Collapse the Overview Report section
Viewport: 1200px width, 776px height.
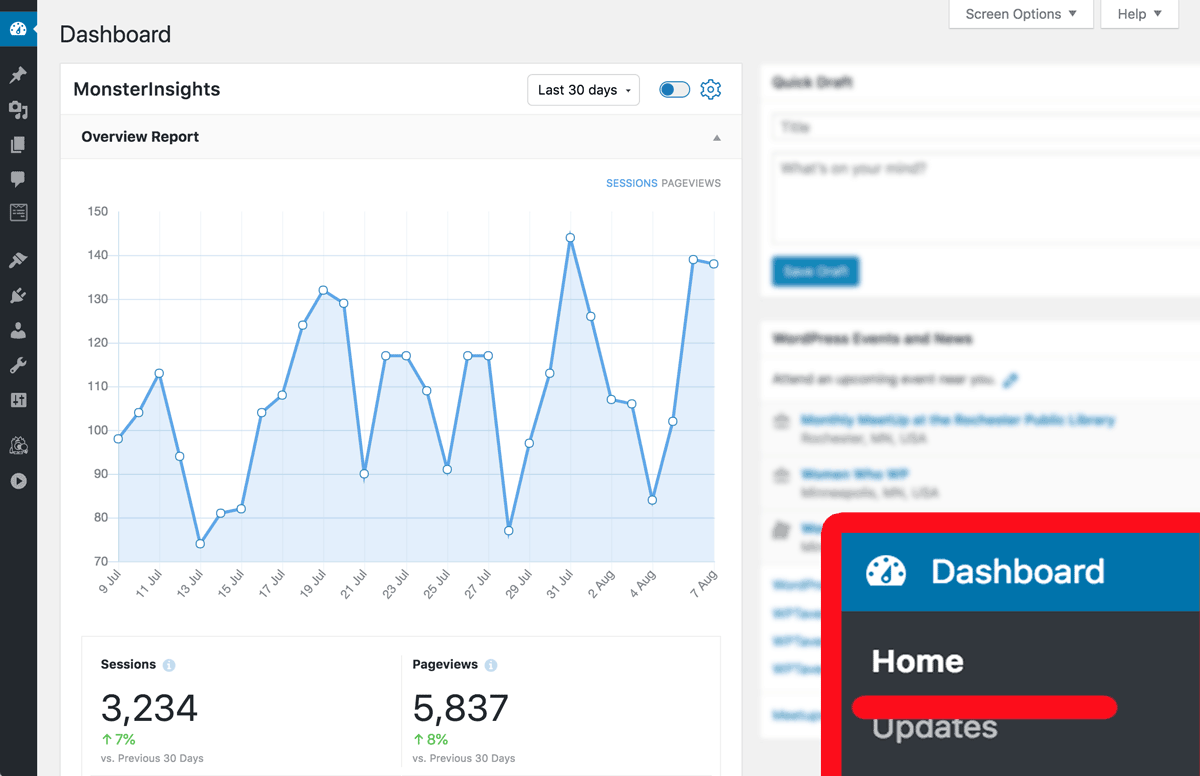(x=717, y=138)
